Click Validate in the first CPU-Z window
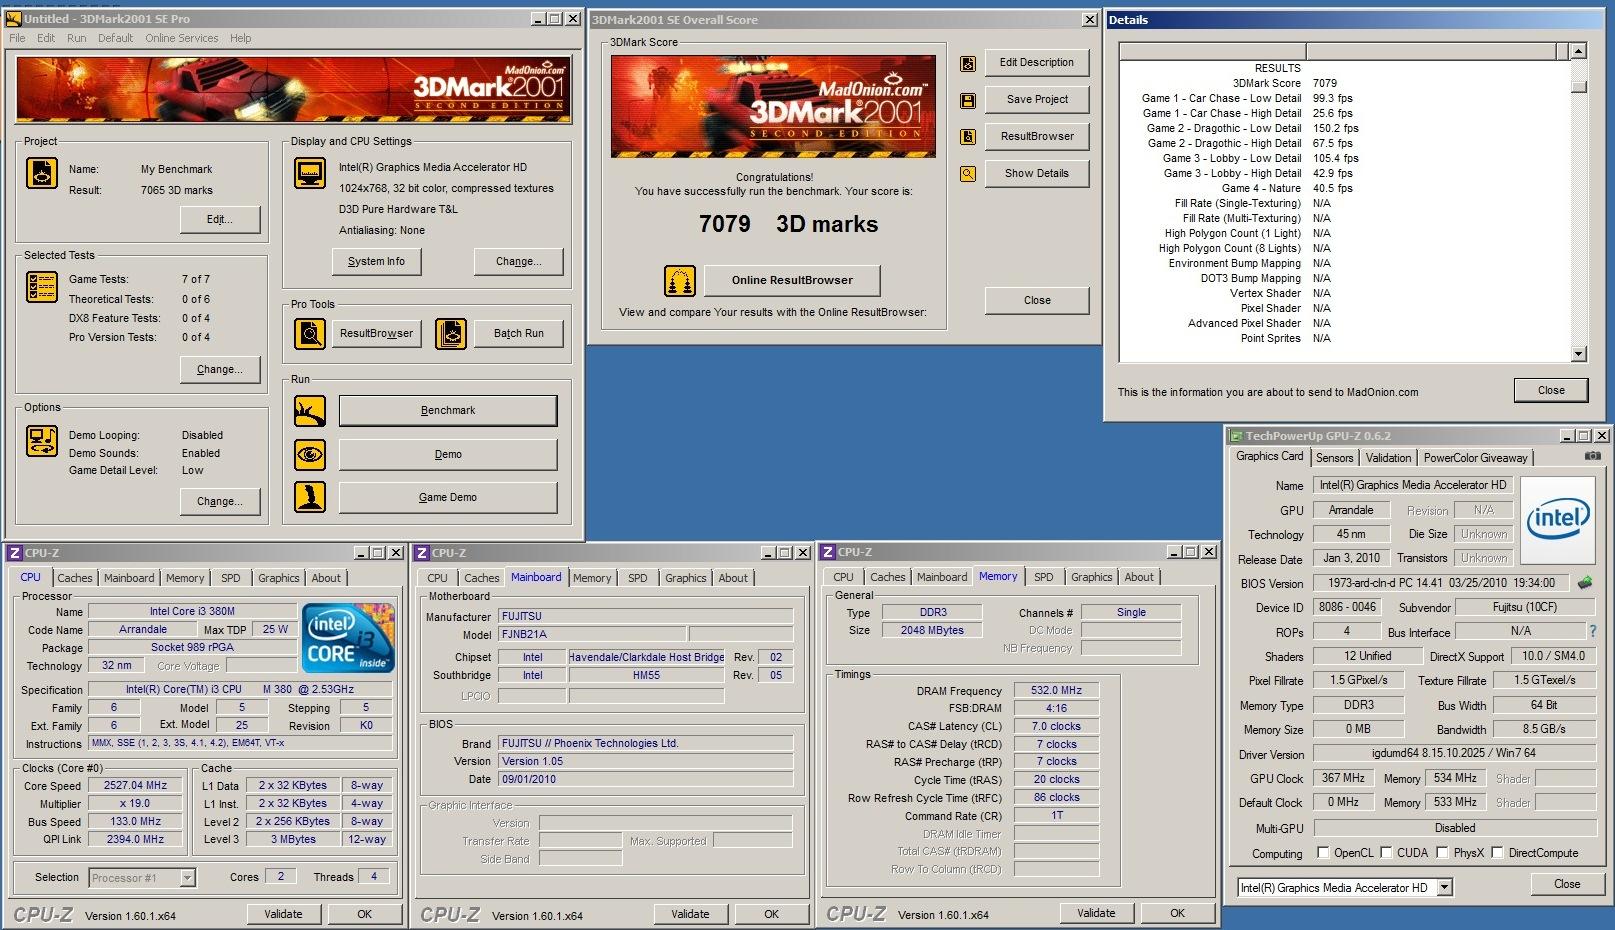 (x=283, y=914)
